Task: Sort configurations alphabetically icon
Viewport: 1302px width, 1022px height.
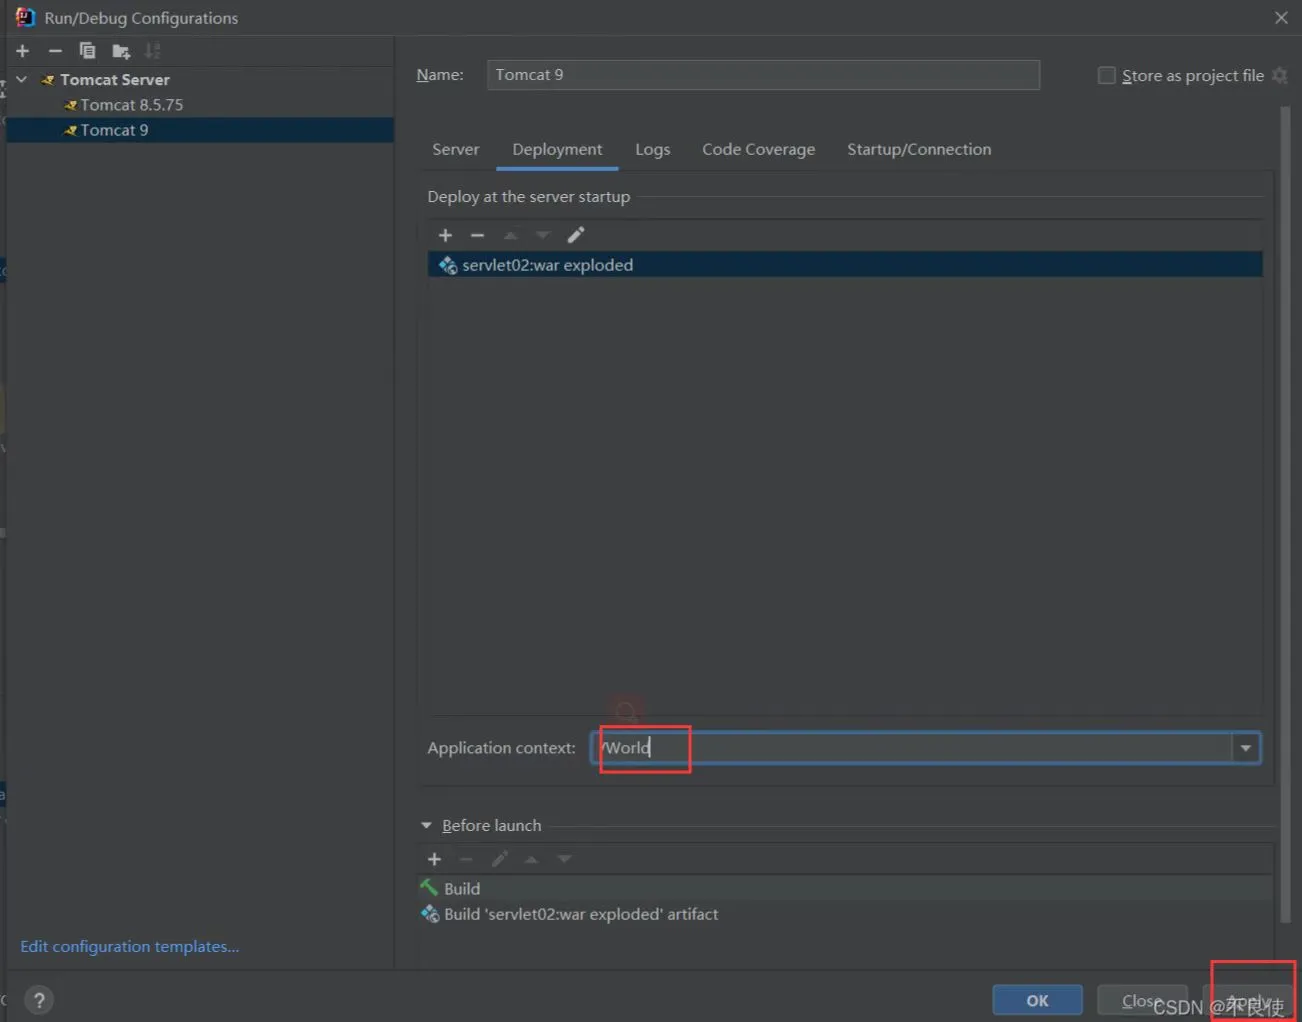Action: tap(152, 51)
